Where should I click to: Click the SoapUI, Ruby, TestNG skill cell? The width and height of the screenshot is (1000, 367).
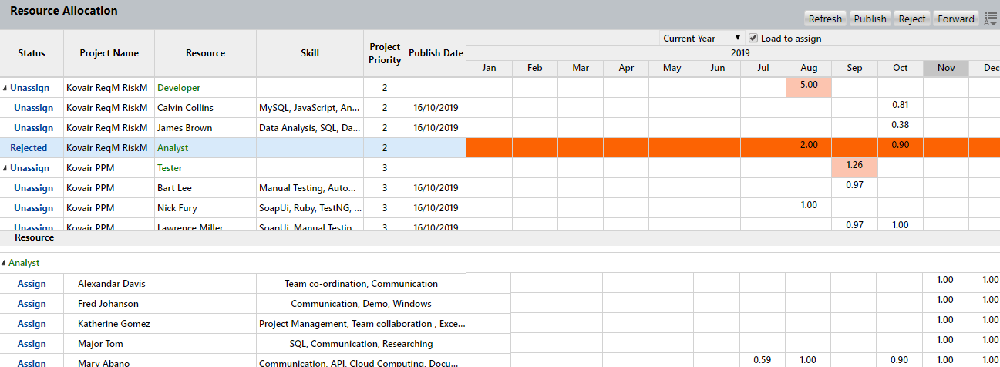(x=310, y=207)
